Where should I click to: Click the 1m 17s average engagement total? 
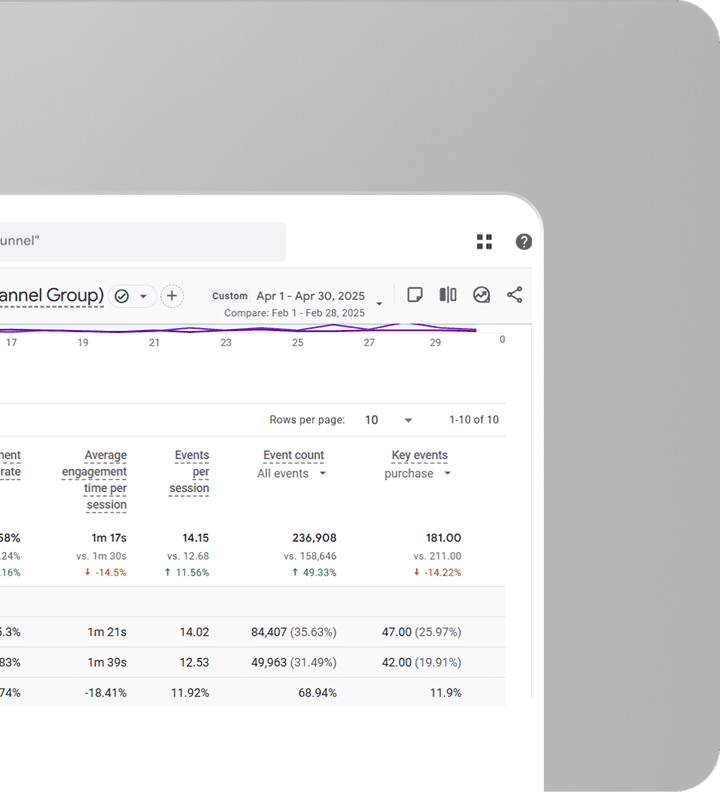(109, 538)
